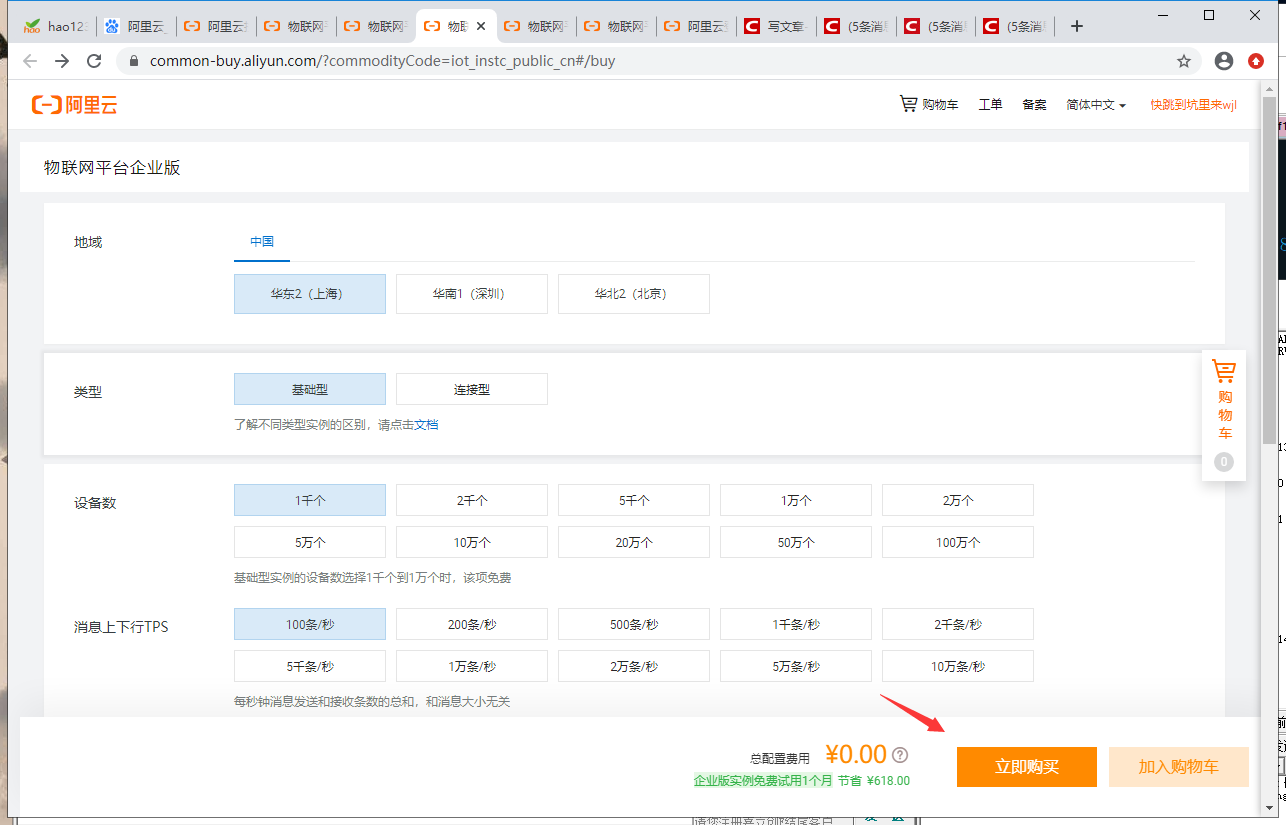The width and height of the screenshot is (1286, 825).
Task: Set message TPS to 500条/秒
Action: pos(634,624)
